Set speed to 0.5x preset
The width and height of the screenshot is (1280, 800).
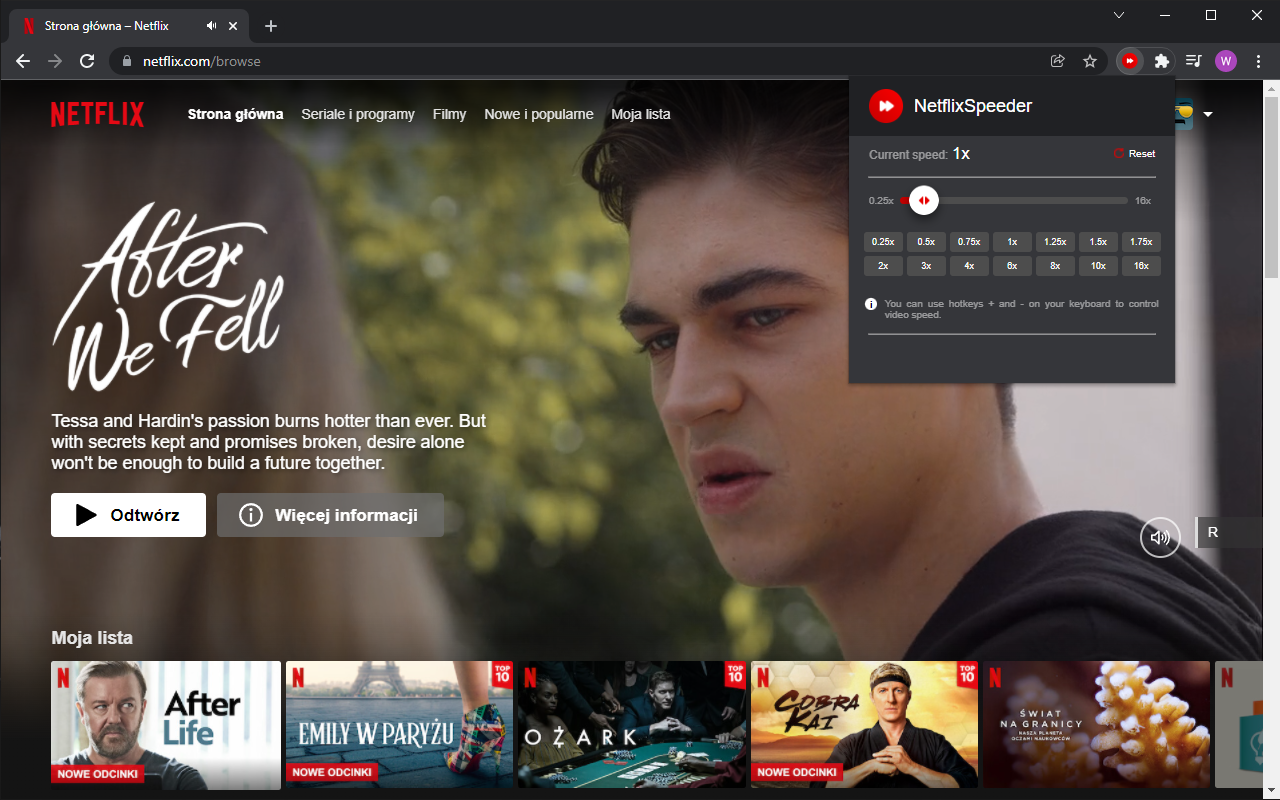(926, 241)
